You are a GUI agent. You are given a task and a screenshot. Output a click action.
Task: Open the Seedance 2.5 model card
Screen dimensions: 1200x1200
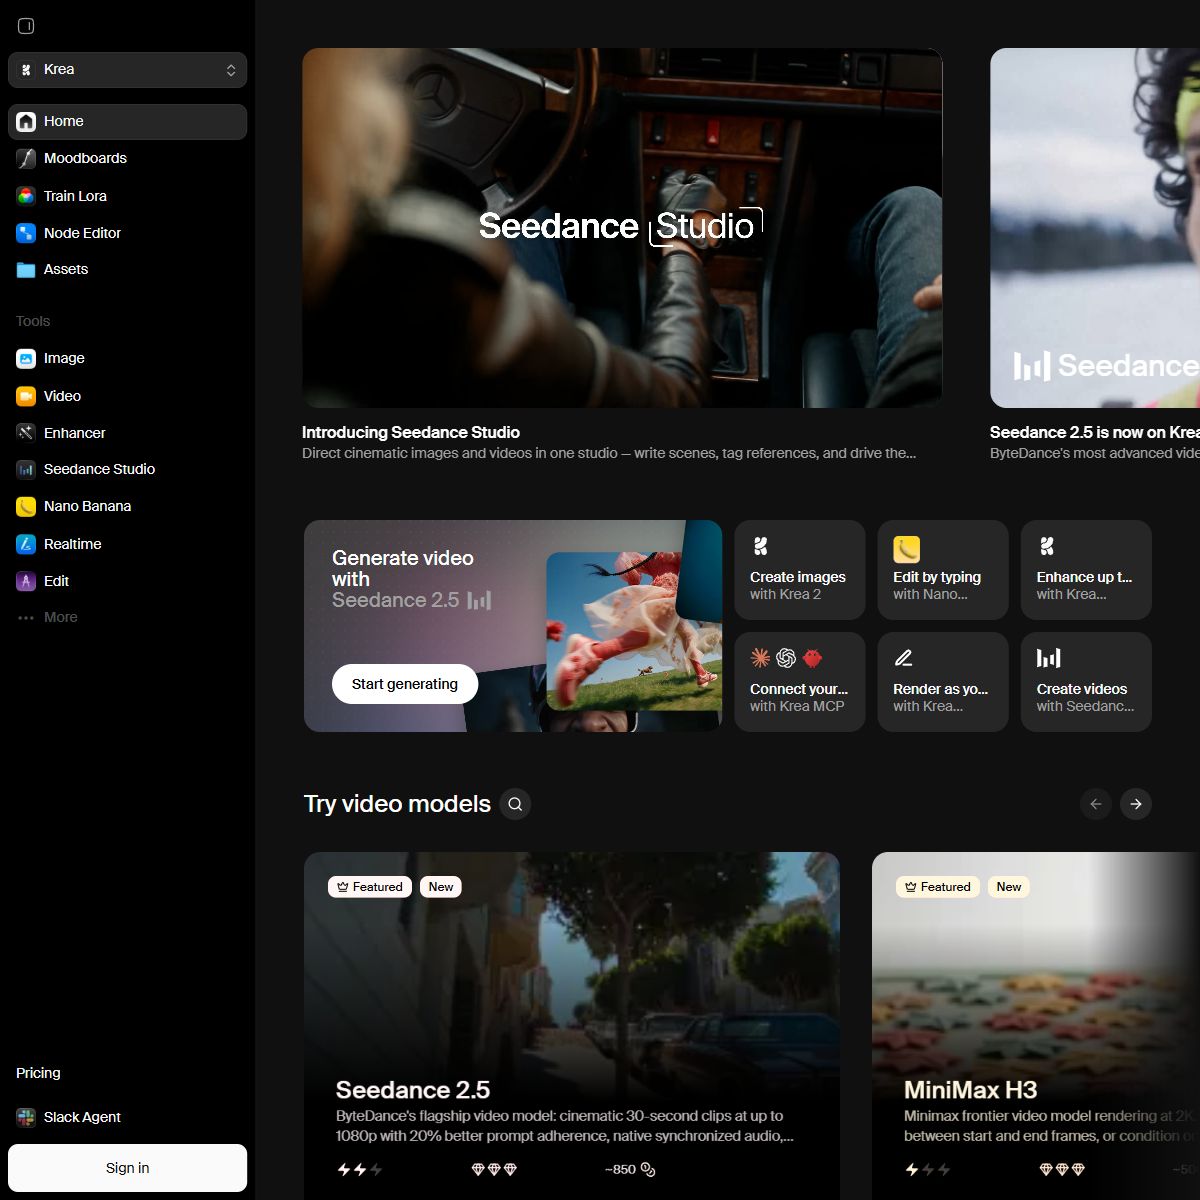click(x=572, y=1026)
